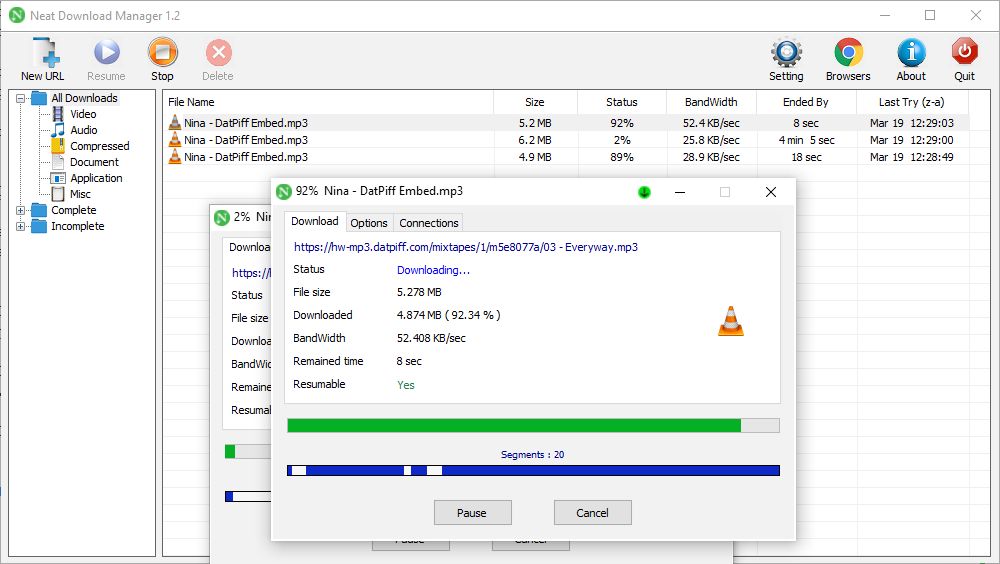Click the VLC icon of the 92% file row
The height and width of the screenshot is (564, 1000).
175,122
